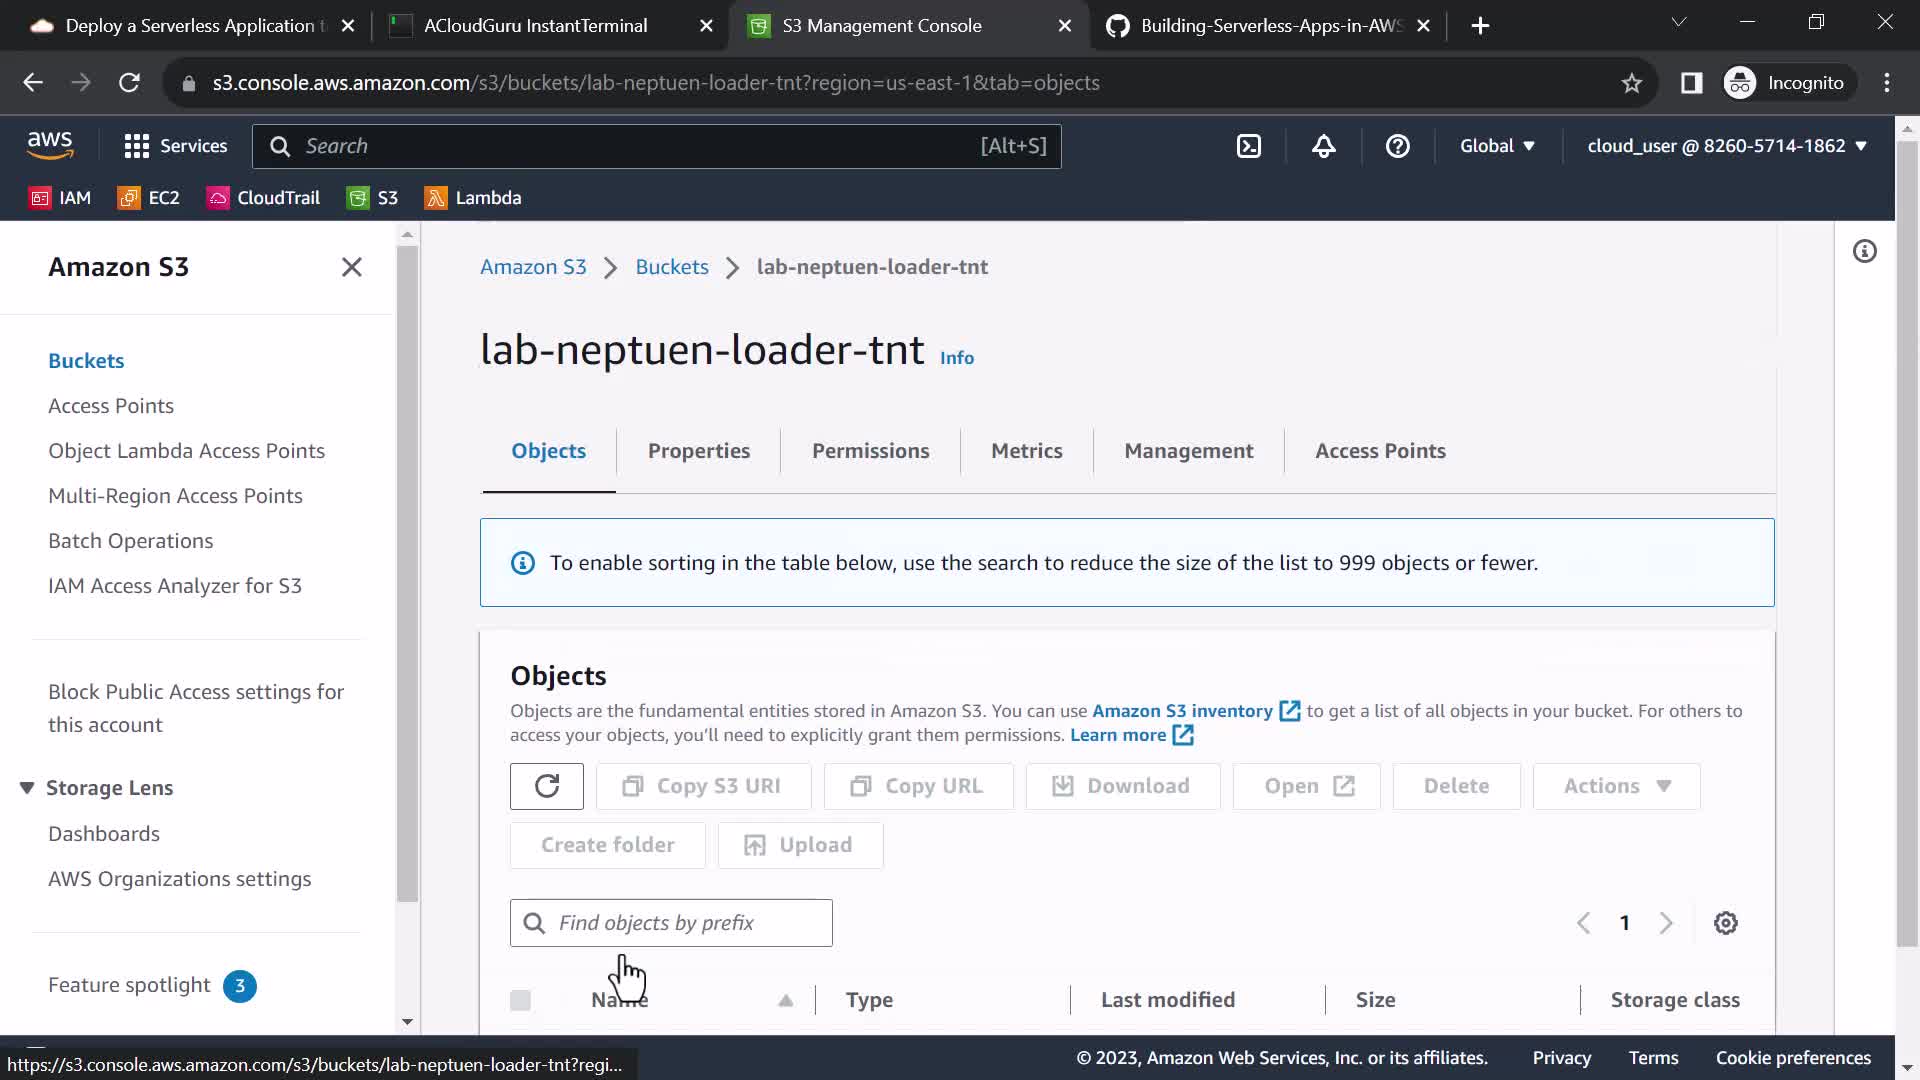Toggle the select-all objects checkbox
1920x1080 pixels.
pos(520,1000)
